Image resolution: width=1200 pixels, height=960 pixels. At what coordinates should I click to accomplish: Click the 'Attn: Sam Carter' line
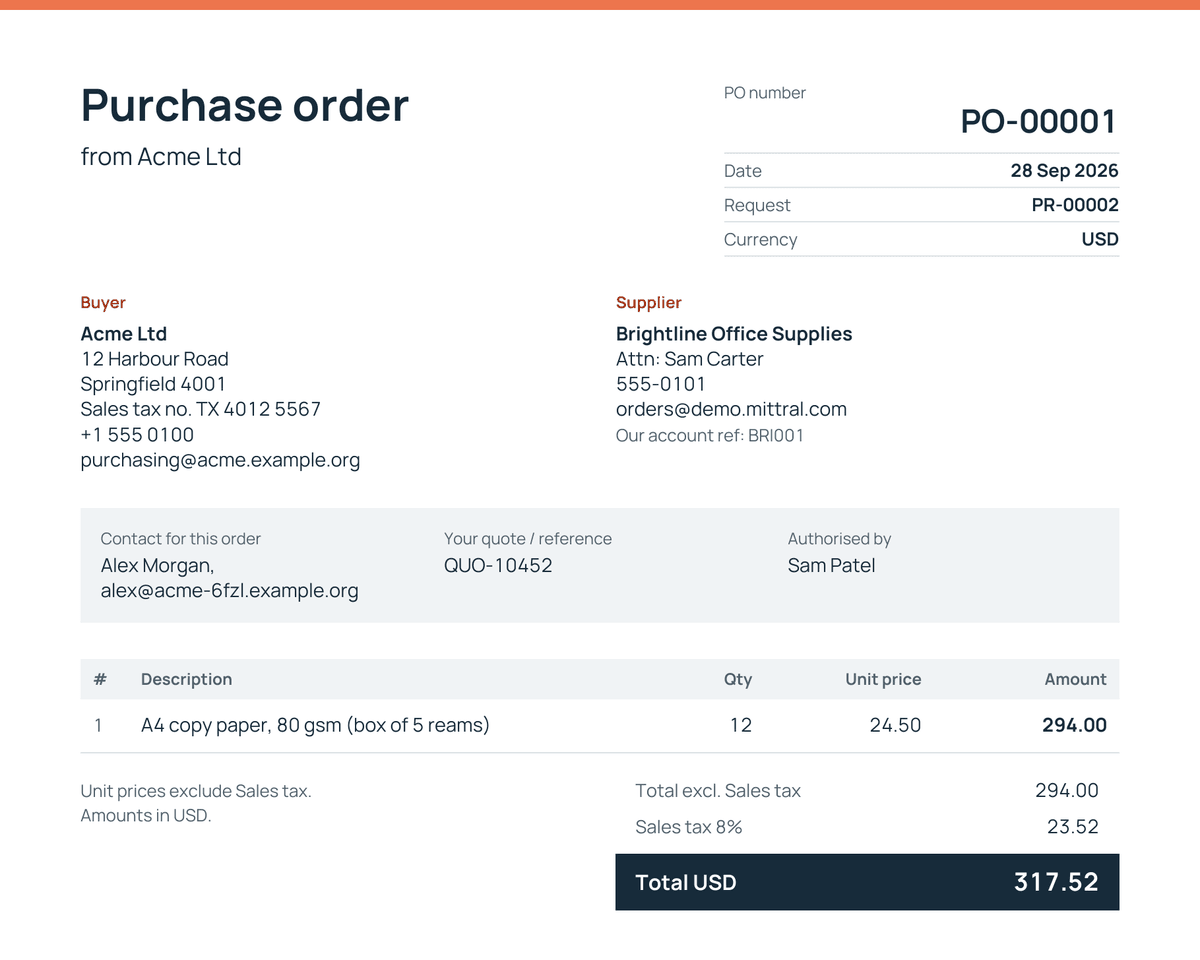coord(690,359)
